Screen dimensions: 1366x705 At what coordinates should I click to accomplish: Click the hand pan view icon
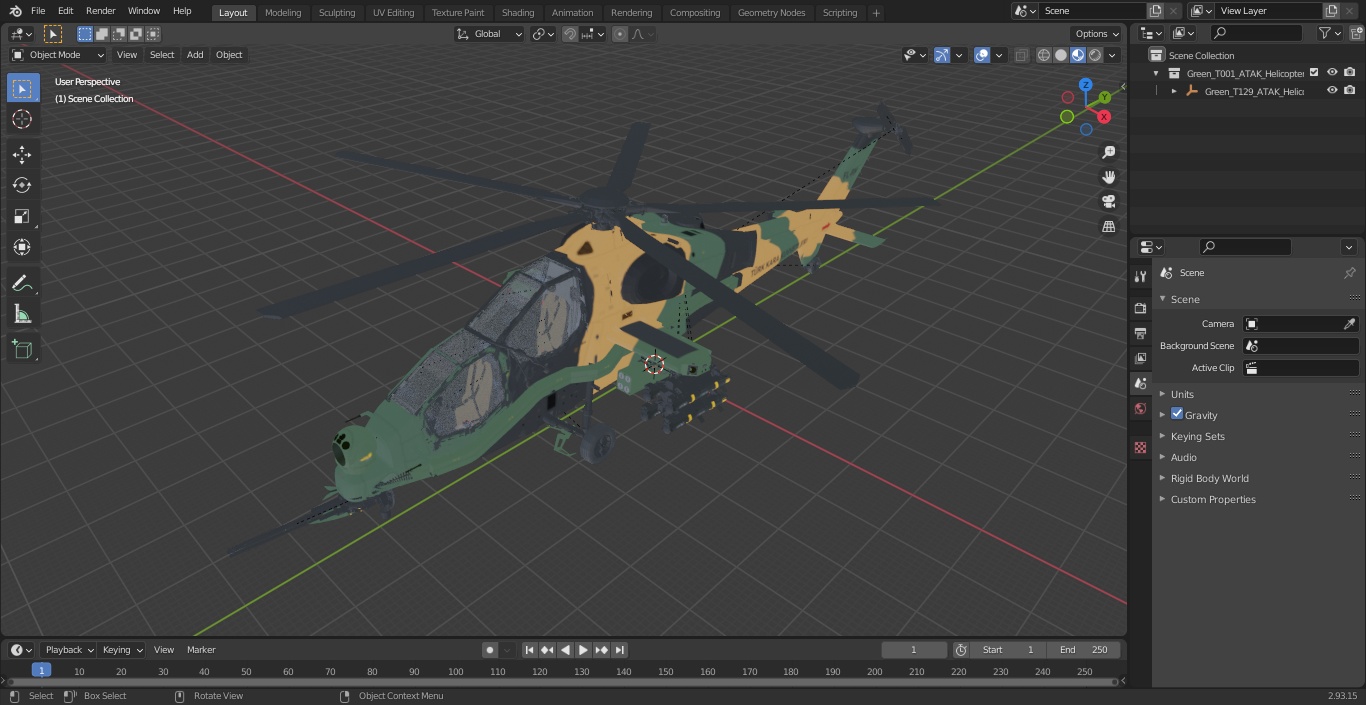click(x=1108, y=177)
